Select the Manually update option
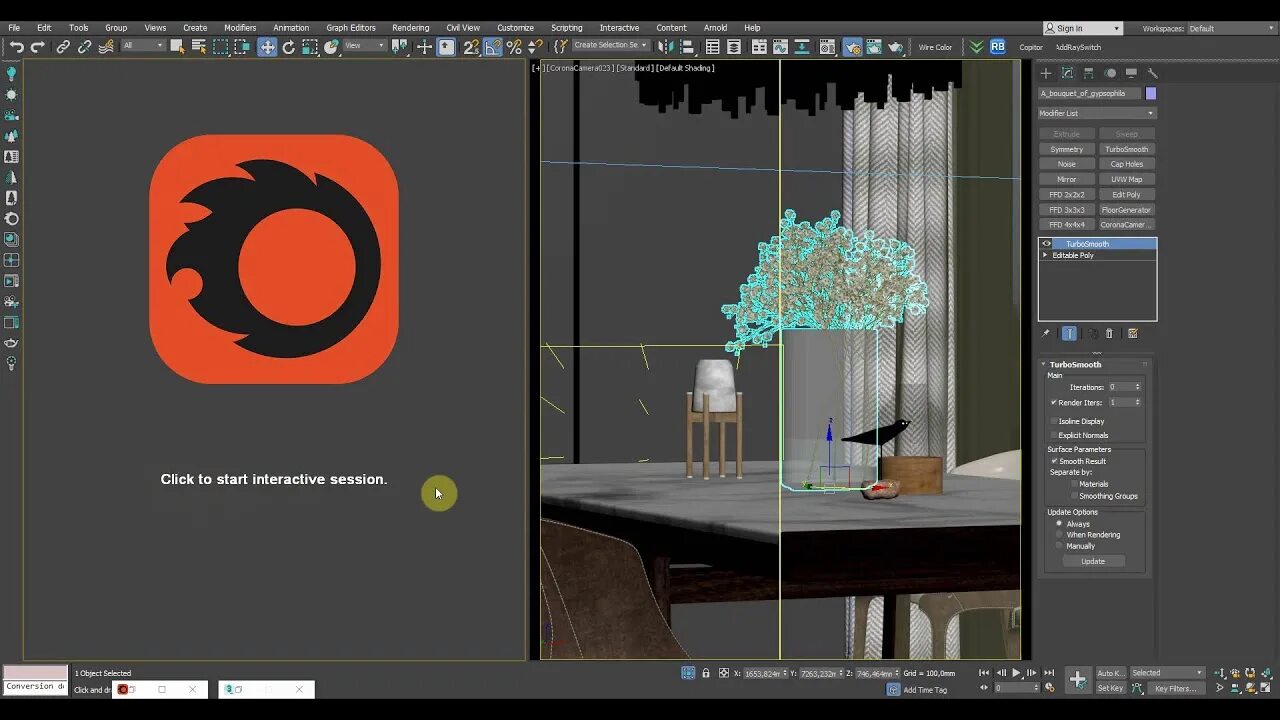Image resolution: width=1280 pixels, height=720 pixels. click(1059, 546)
